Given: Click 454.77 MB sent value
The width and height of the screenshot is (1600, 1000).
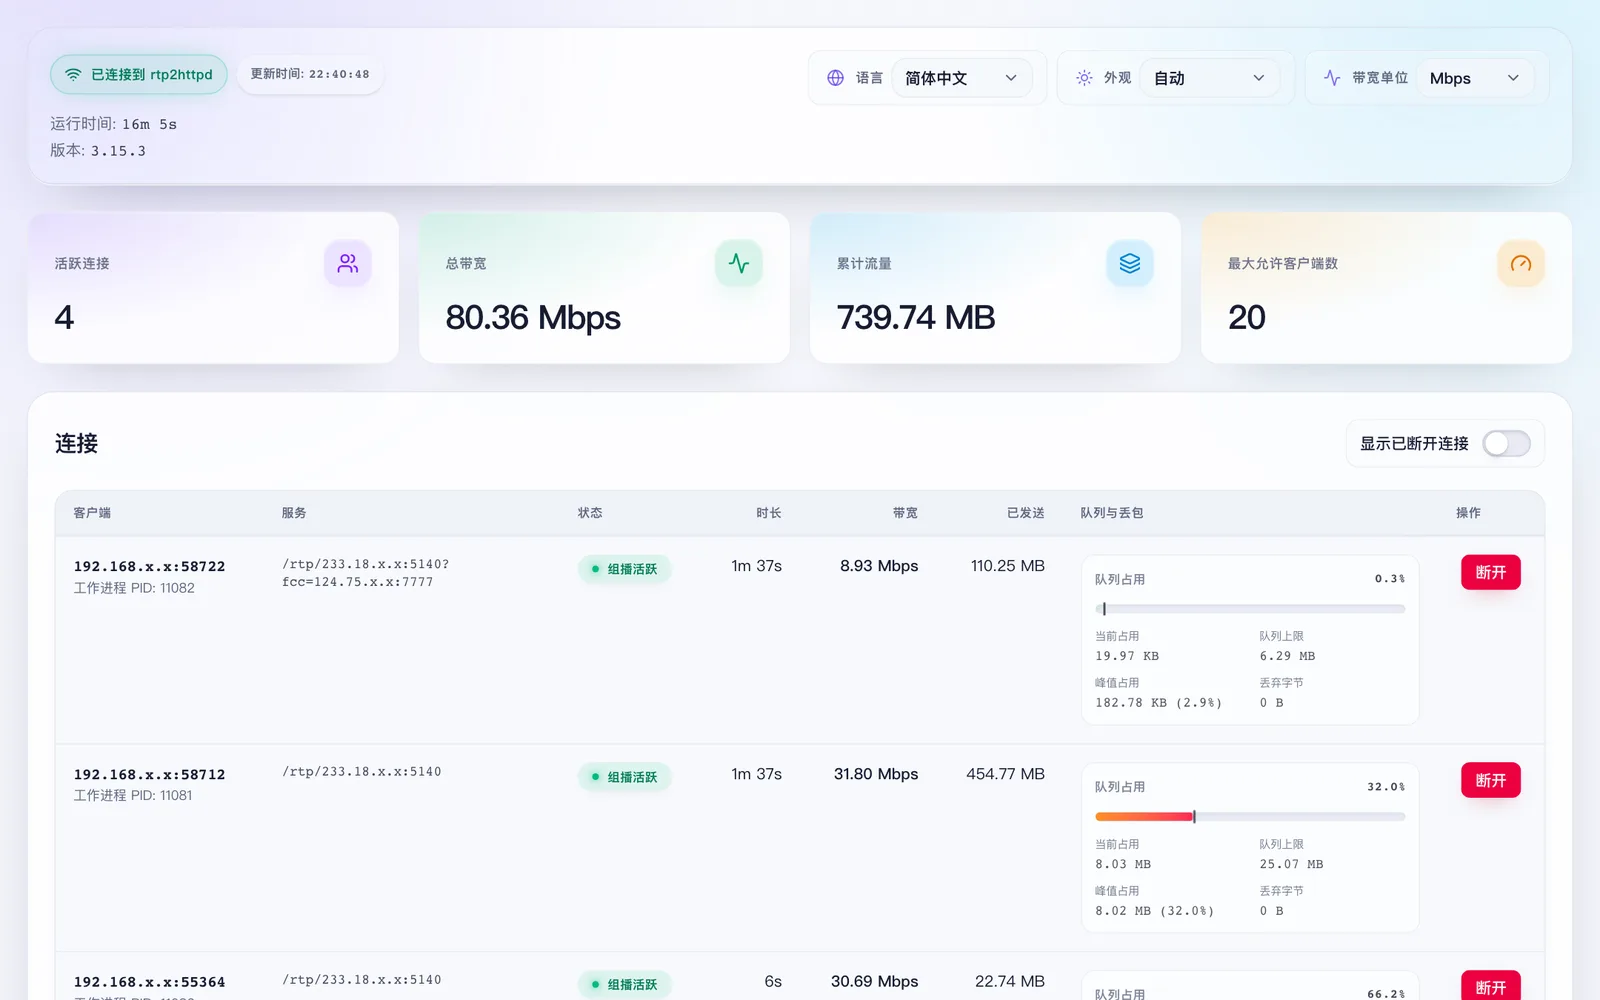Looking at the screenshot, I should tap(1005, 774).
